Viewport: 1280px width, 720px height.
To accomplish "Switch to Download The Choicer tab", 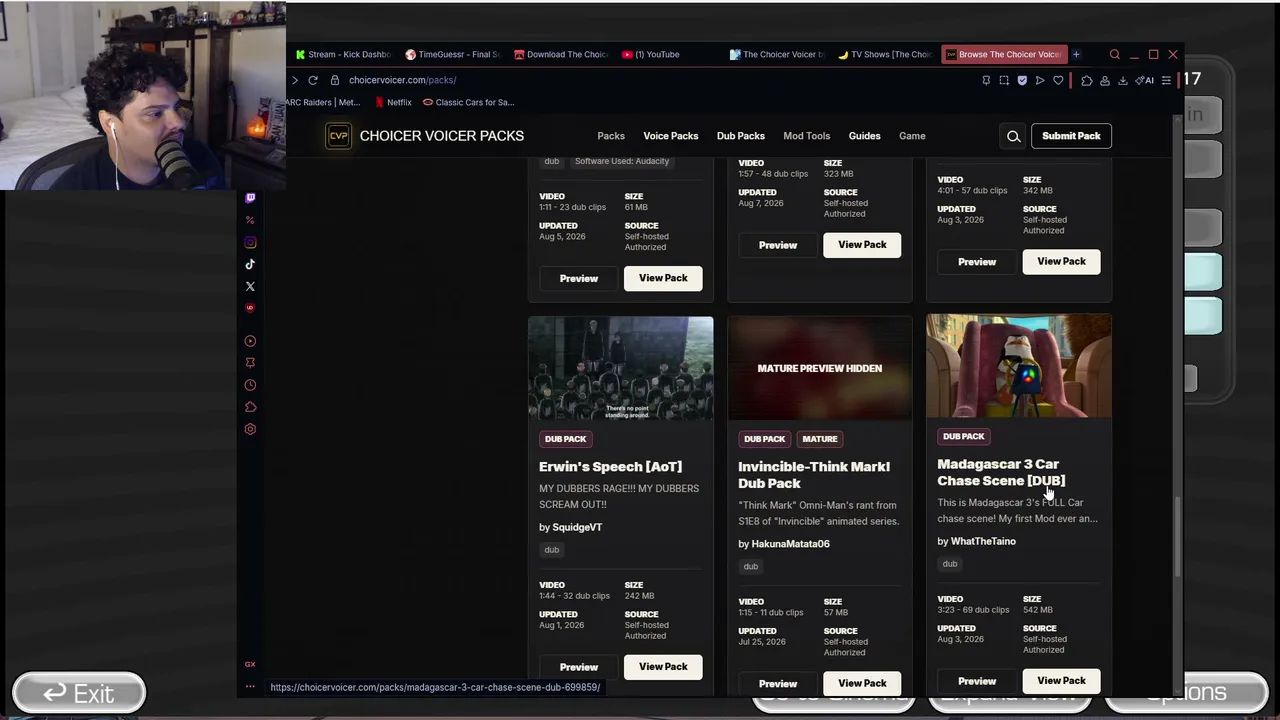I will coord(561,54).
